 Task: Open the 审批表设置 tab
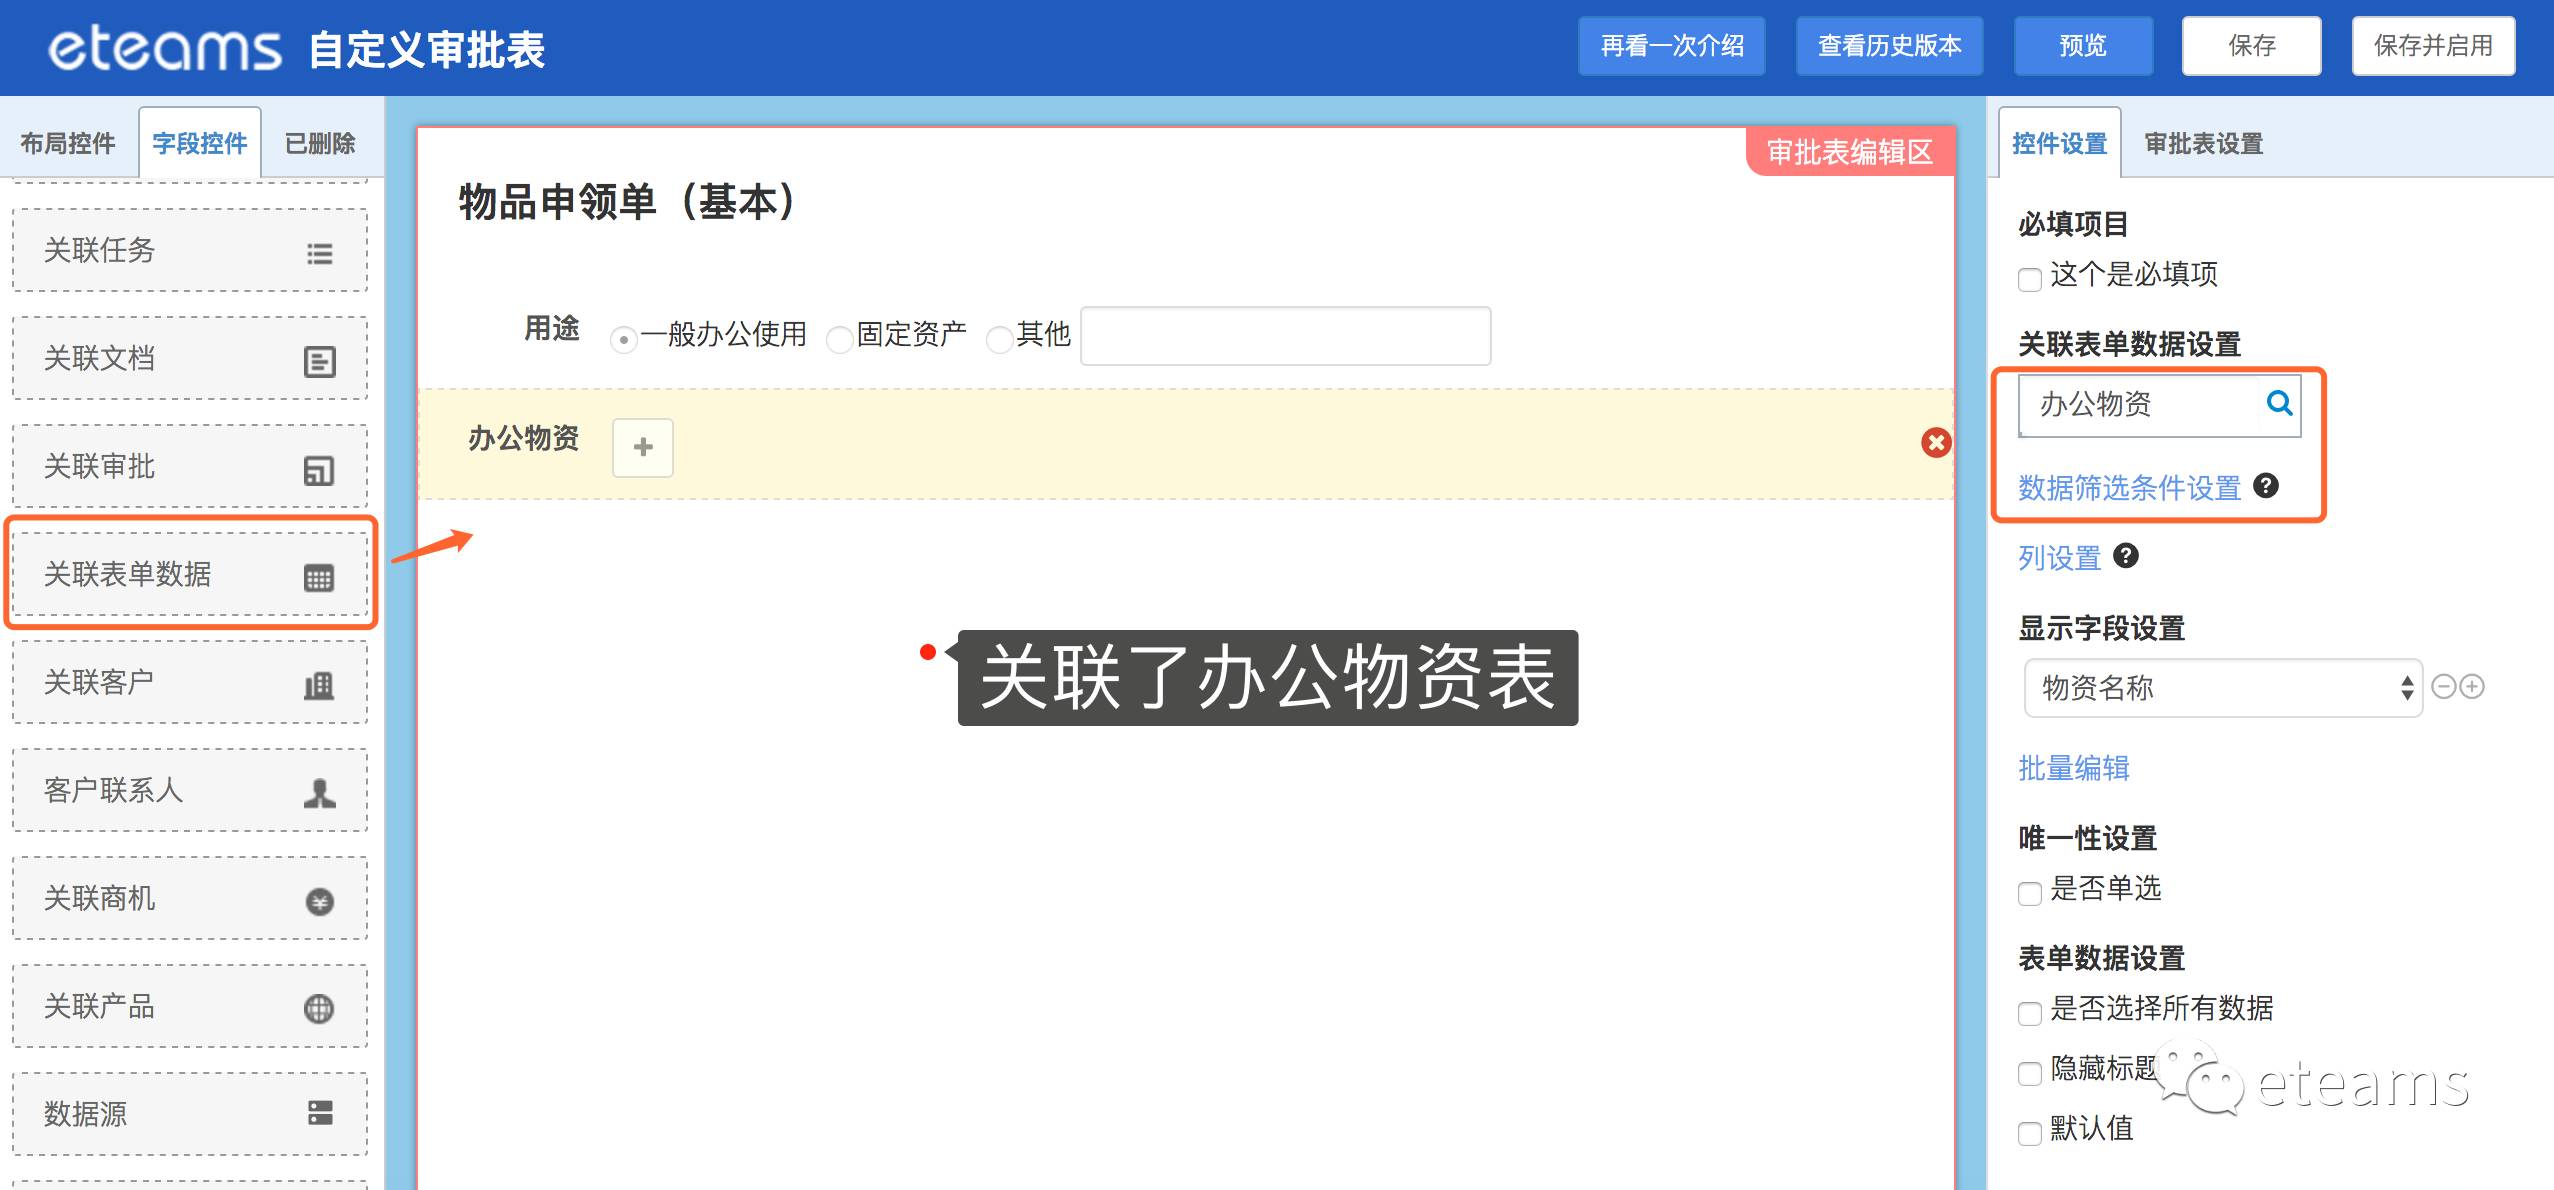(2203, 144)
